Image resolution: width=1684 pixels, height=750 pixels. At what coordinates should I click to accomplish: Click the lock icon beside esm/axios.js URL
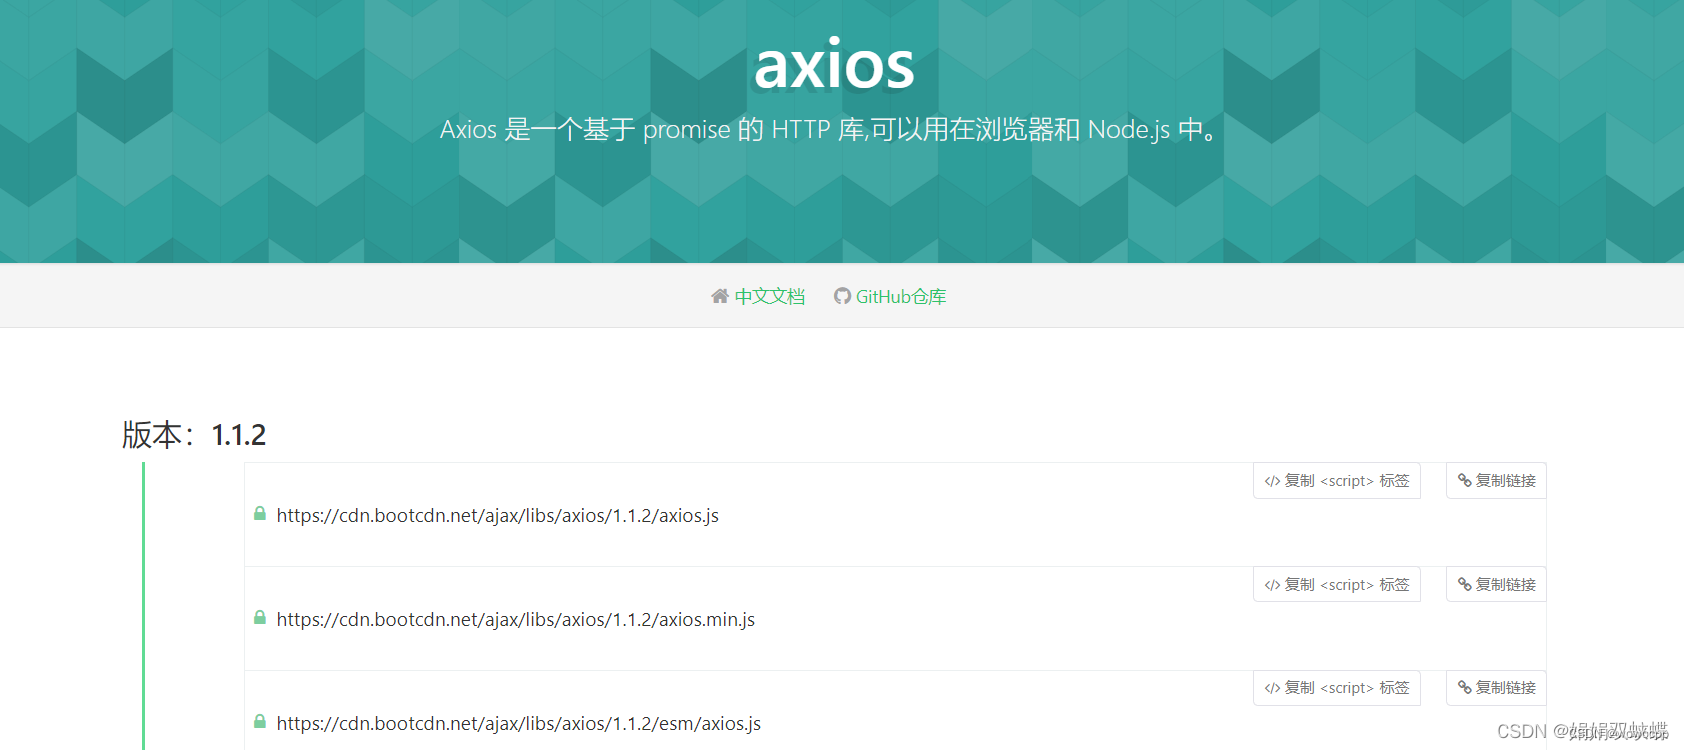(x=260, y=722)
